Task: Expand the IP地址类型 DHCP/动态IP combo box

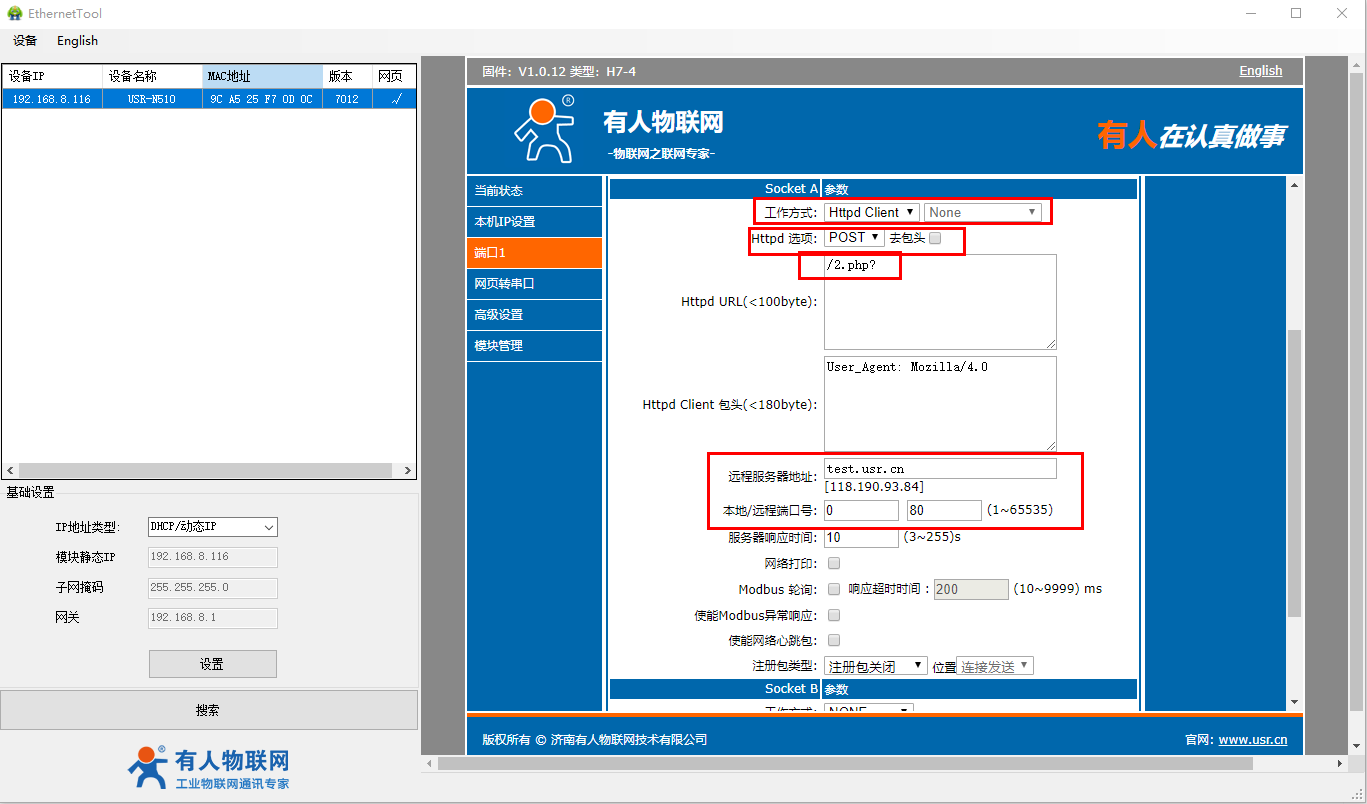Action: click(212, 527)
